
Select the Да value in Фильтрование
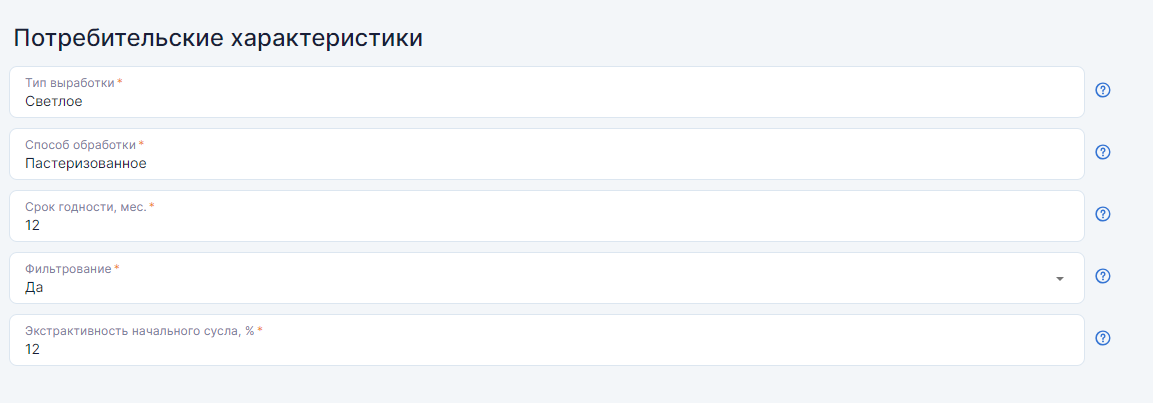(x=34, y=288)
